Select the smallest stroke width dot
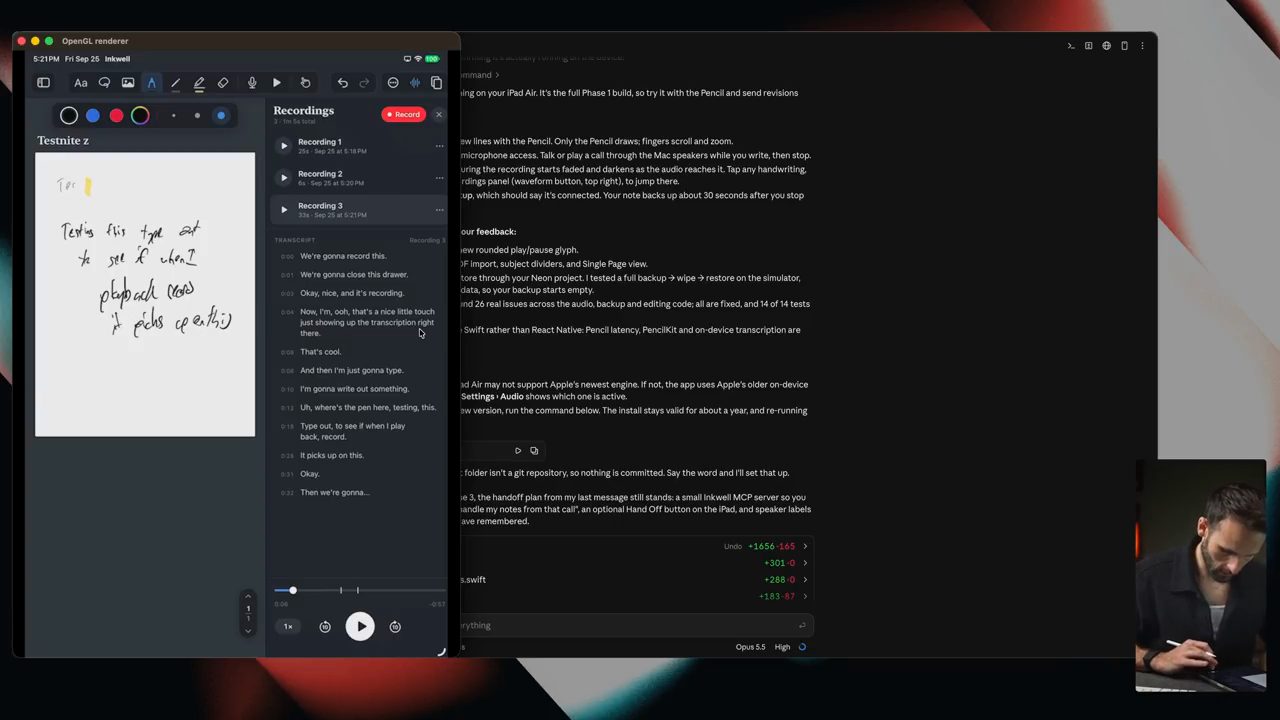 [x=173, y=116]
